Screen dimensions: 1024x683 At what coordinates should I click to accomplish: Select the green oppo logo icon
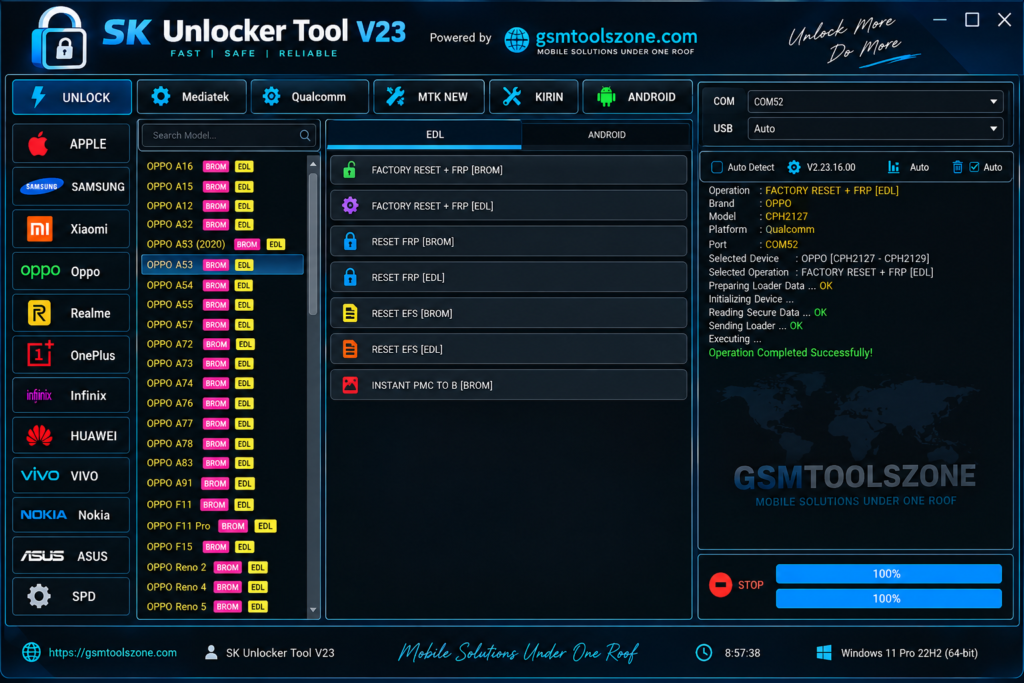pos(40,271)
